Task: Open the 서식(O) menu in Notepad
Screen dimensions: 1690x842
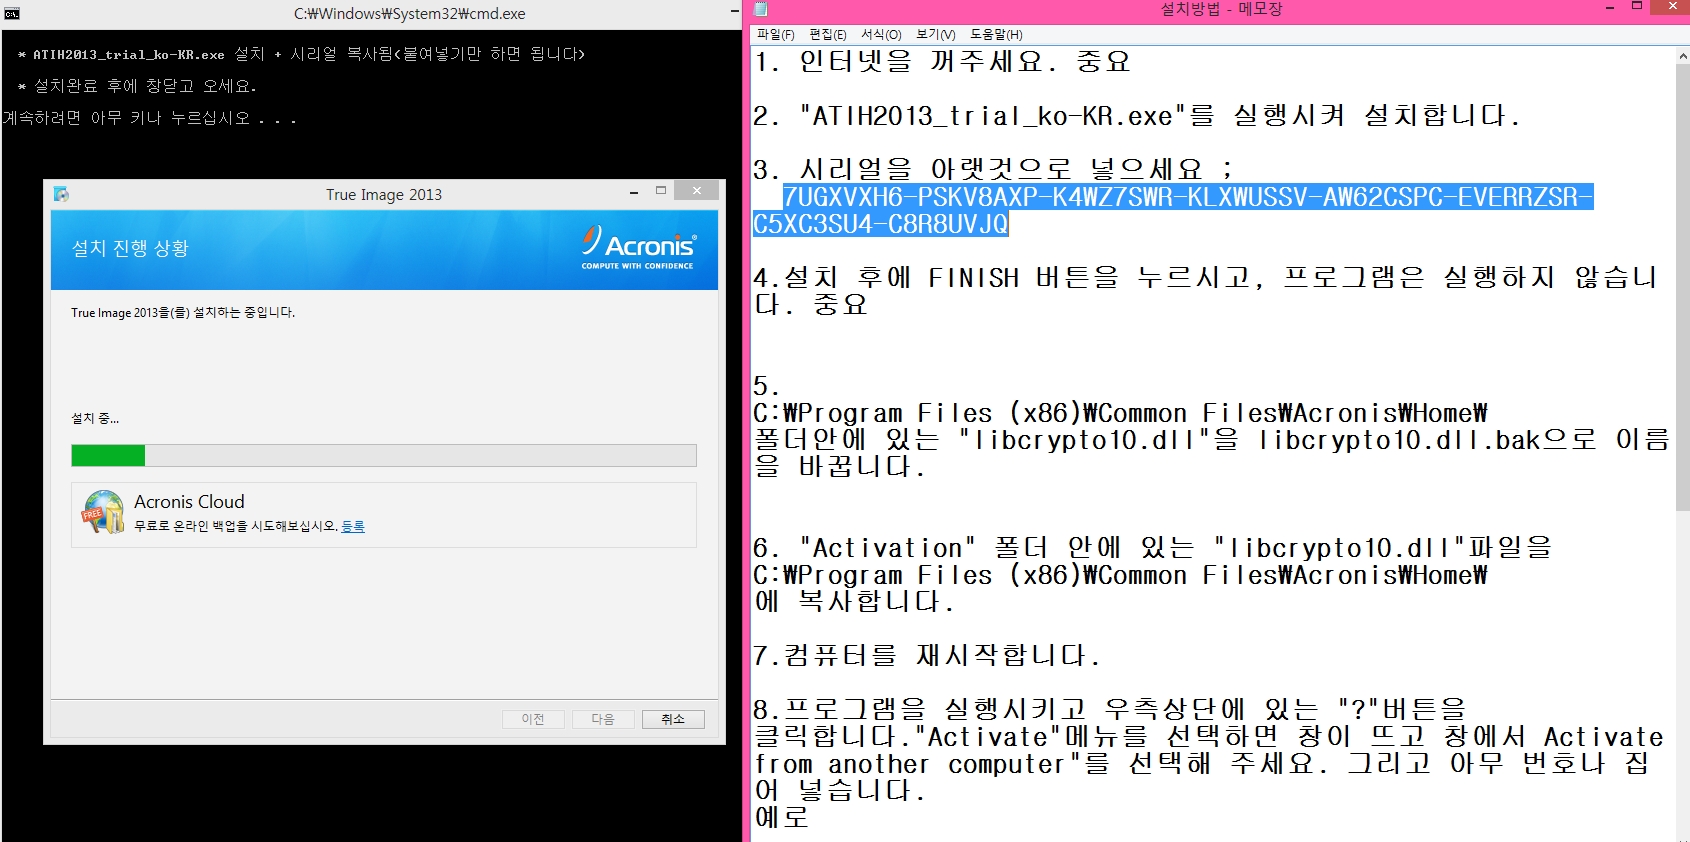Action: (x=881, y=34)
